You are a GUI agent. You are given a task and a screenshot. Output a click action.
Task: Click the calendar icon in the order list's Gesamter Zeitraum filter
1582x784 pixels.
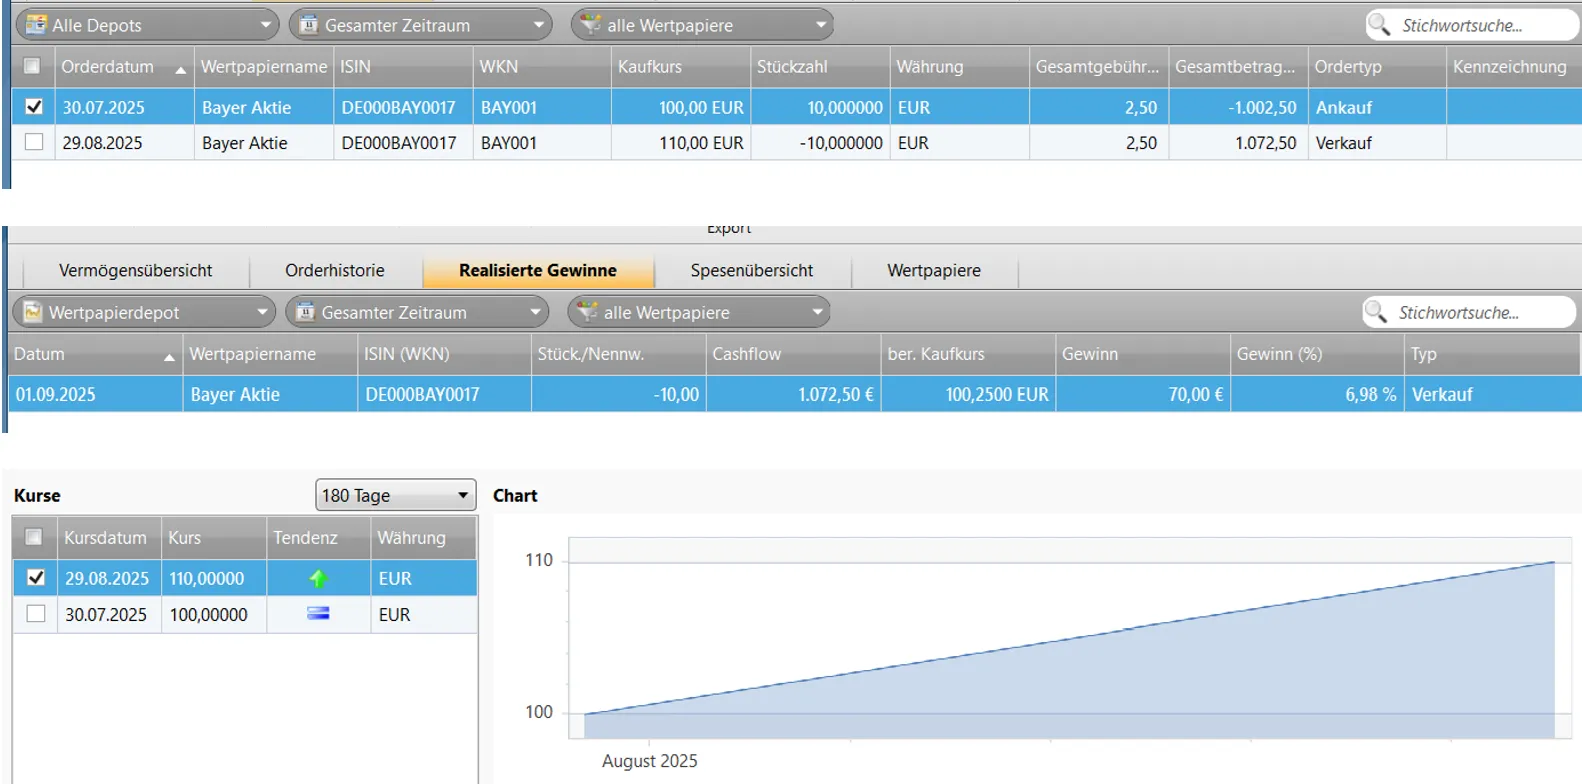click(x=309, y=25)
